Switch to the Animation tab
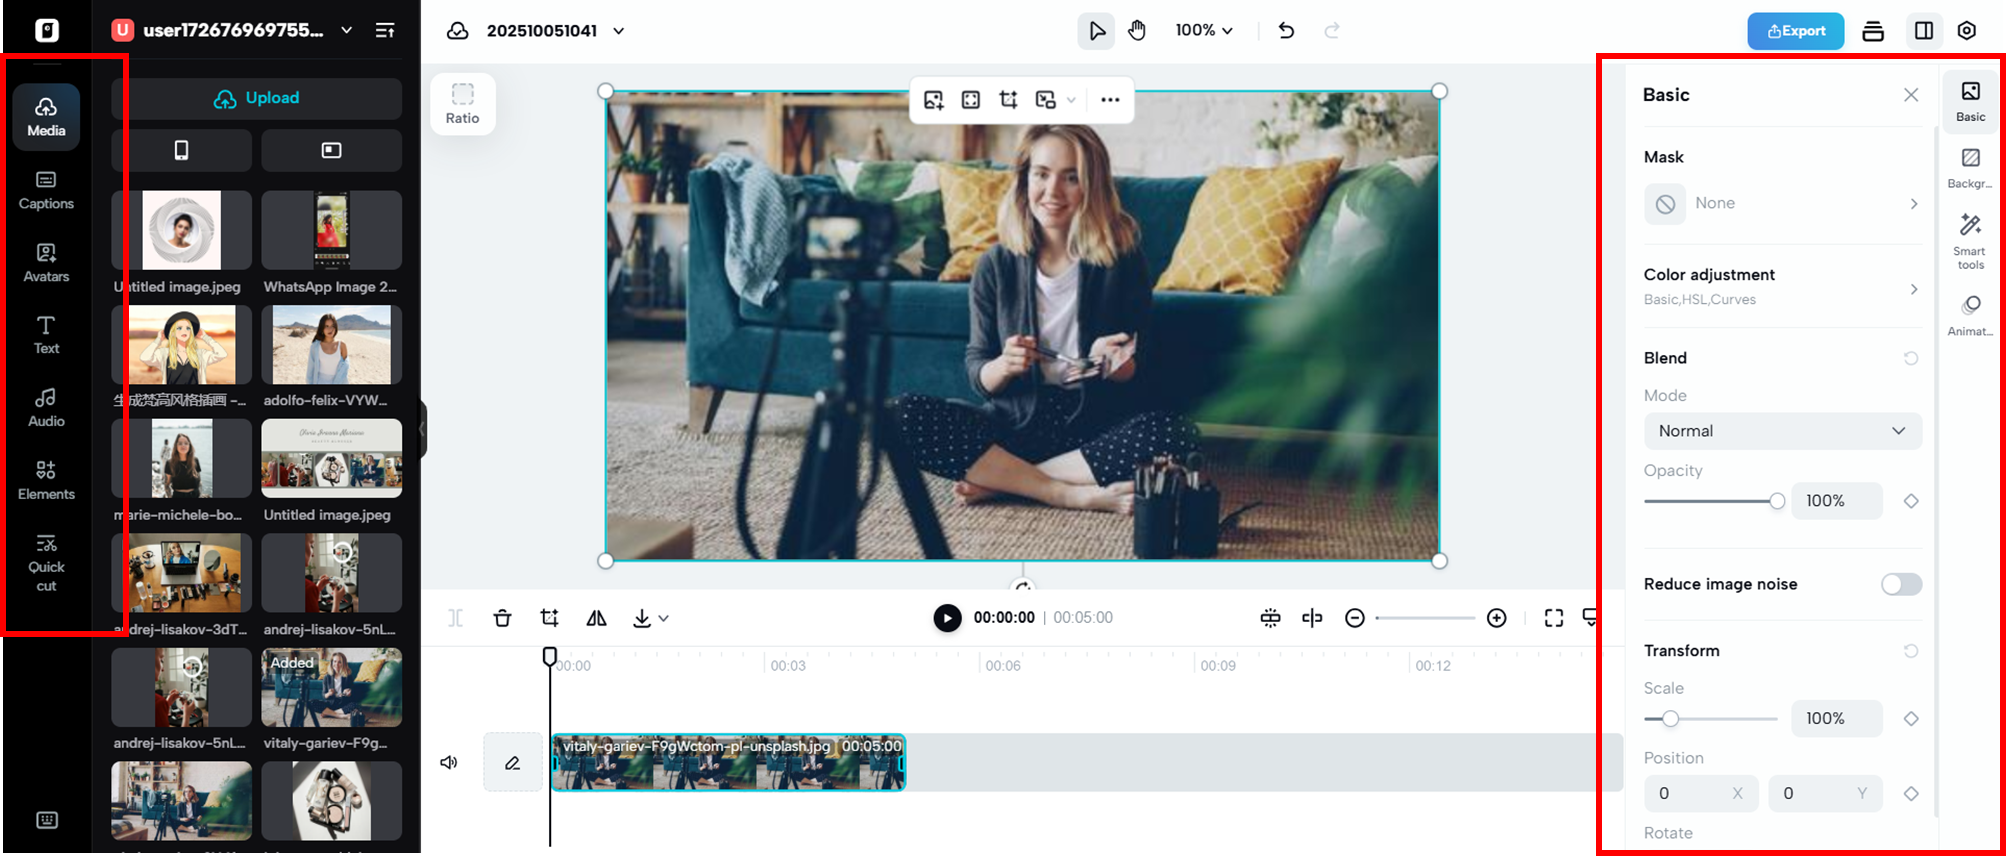 click(1970, 314)
